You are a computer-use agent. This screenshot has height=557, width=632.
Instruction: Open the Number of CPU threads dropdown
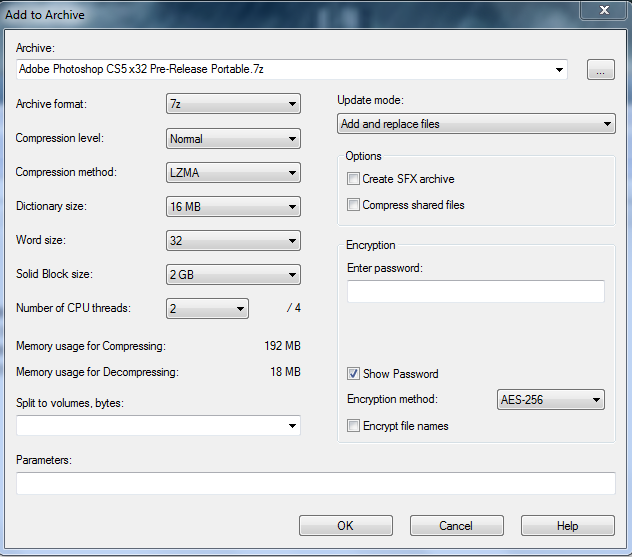(x=207, y=309)
